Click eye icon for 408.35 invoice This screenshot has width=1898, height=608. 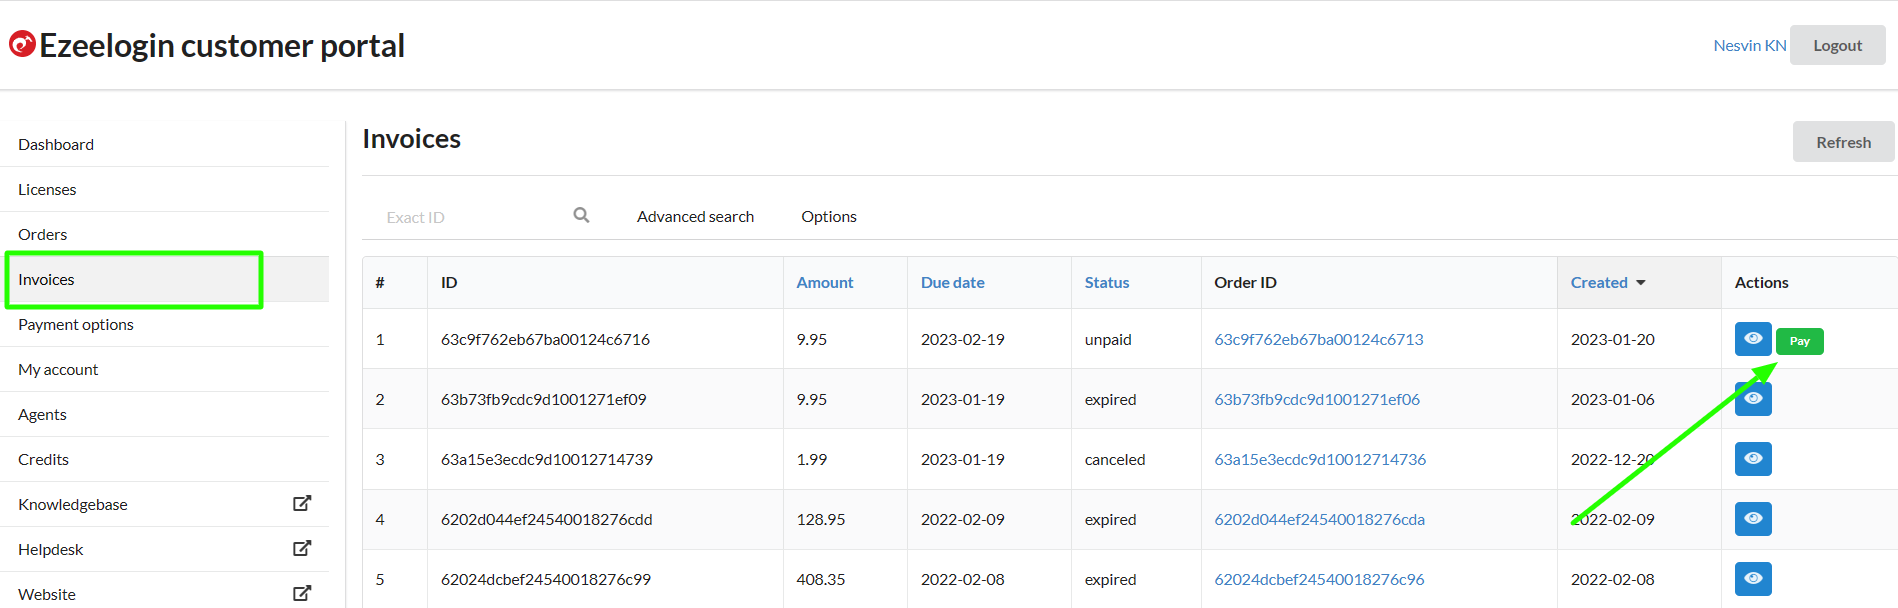[1752, 579]
